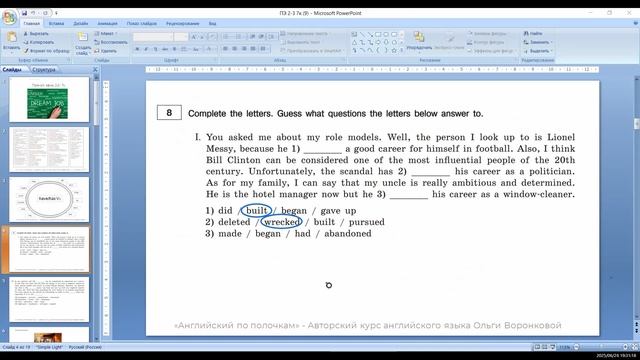Select the DREAM JOB slide thumbnail

(49, 99)
